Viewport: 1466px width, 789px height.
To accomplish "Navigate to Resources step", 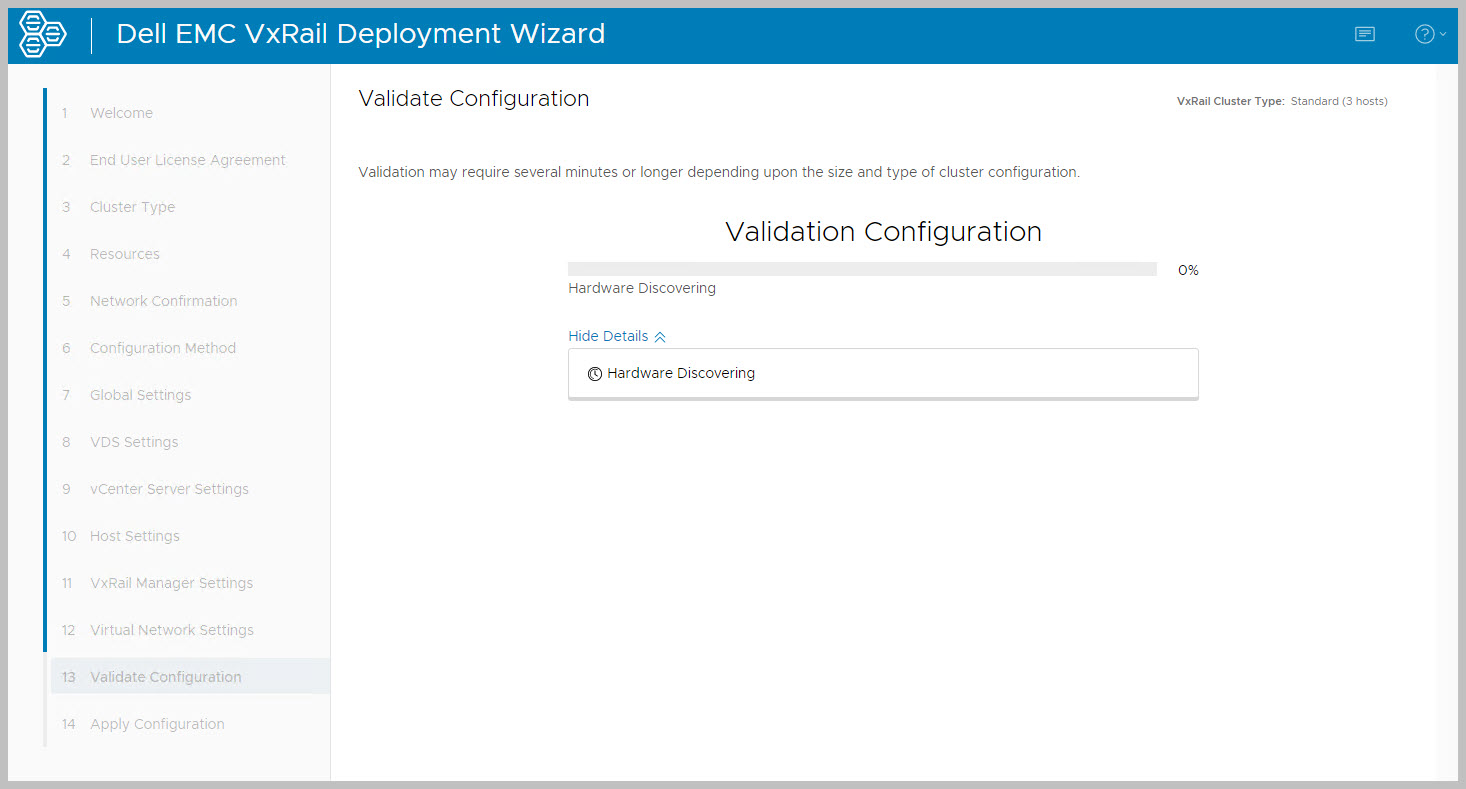I will click(x=124, y=254).
